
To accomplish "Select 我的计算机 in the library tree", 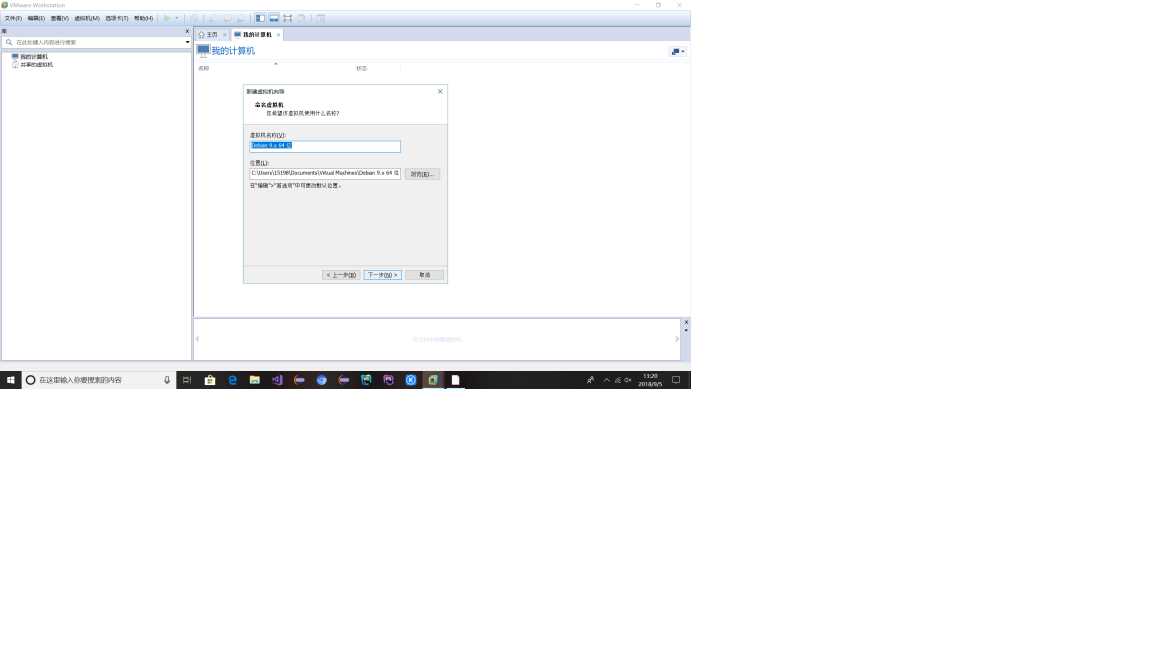I will tap(34, 57).
